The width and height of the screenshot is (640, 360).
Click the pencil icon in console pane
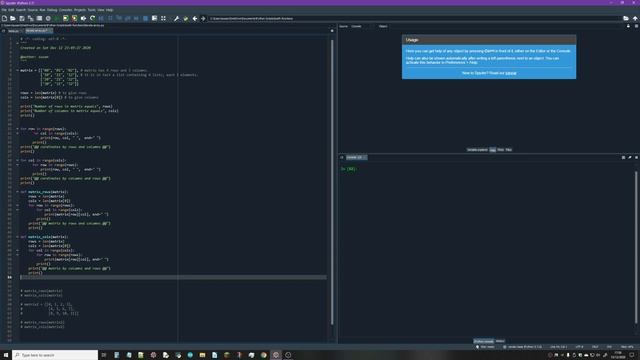[629, 157]
